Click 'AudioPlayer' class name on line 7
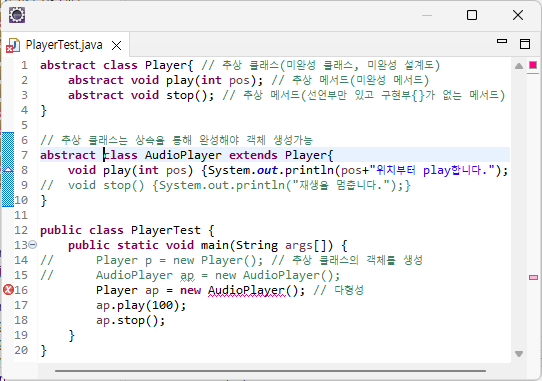The height and width of the screenshot is (381, 542). point(183,155)
